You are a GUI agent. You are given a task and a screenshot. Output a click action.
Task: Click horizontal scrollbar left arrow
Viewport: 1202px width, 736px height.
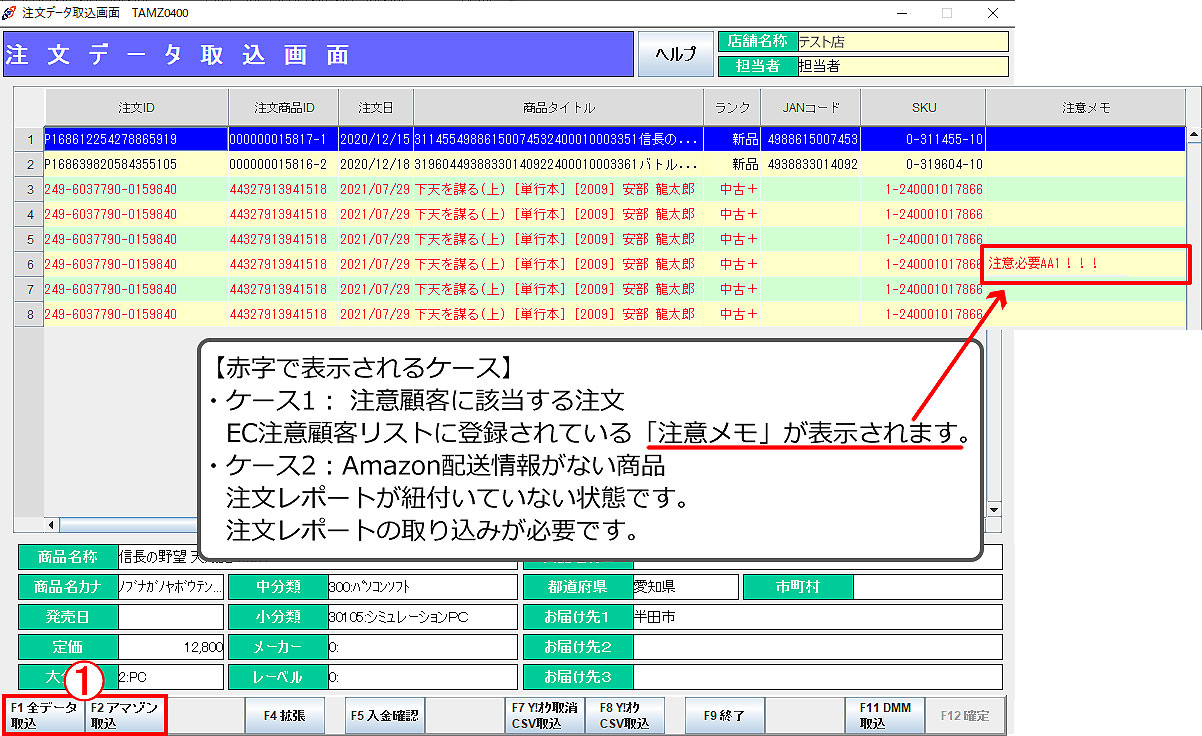point(51,524)
